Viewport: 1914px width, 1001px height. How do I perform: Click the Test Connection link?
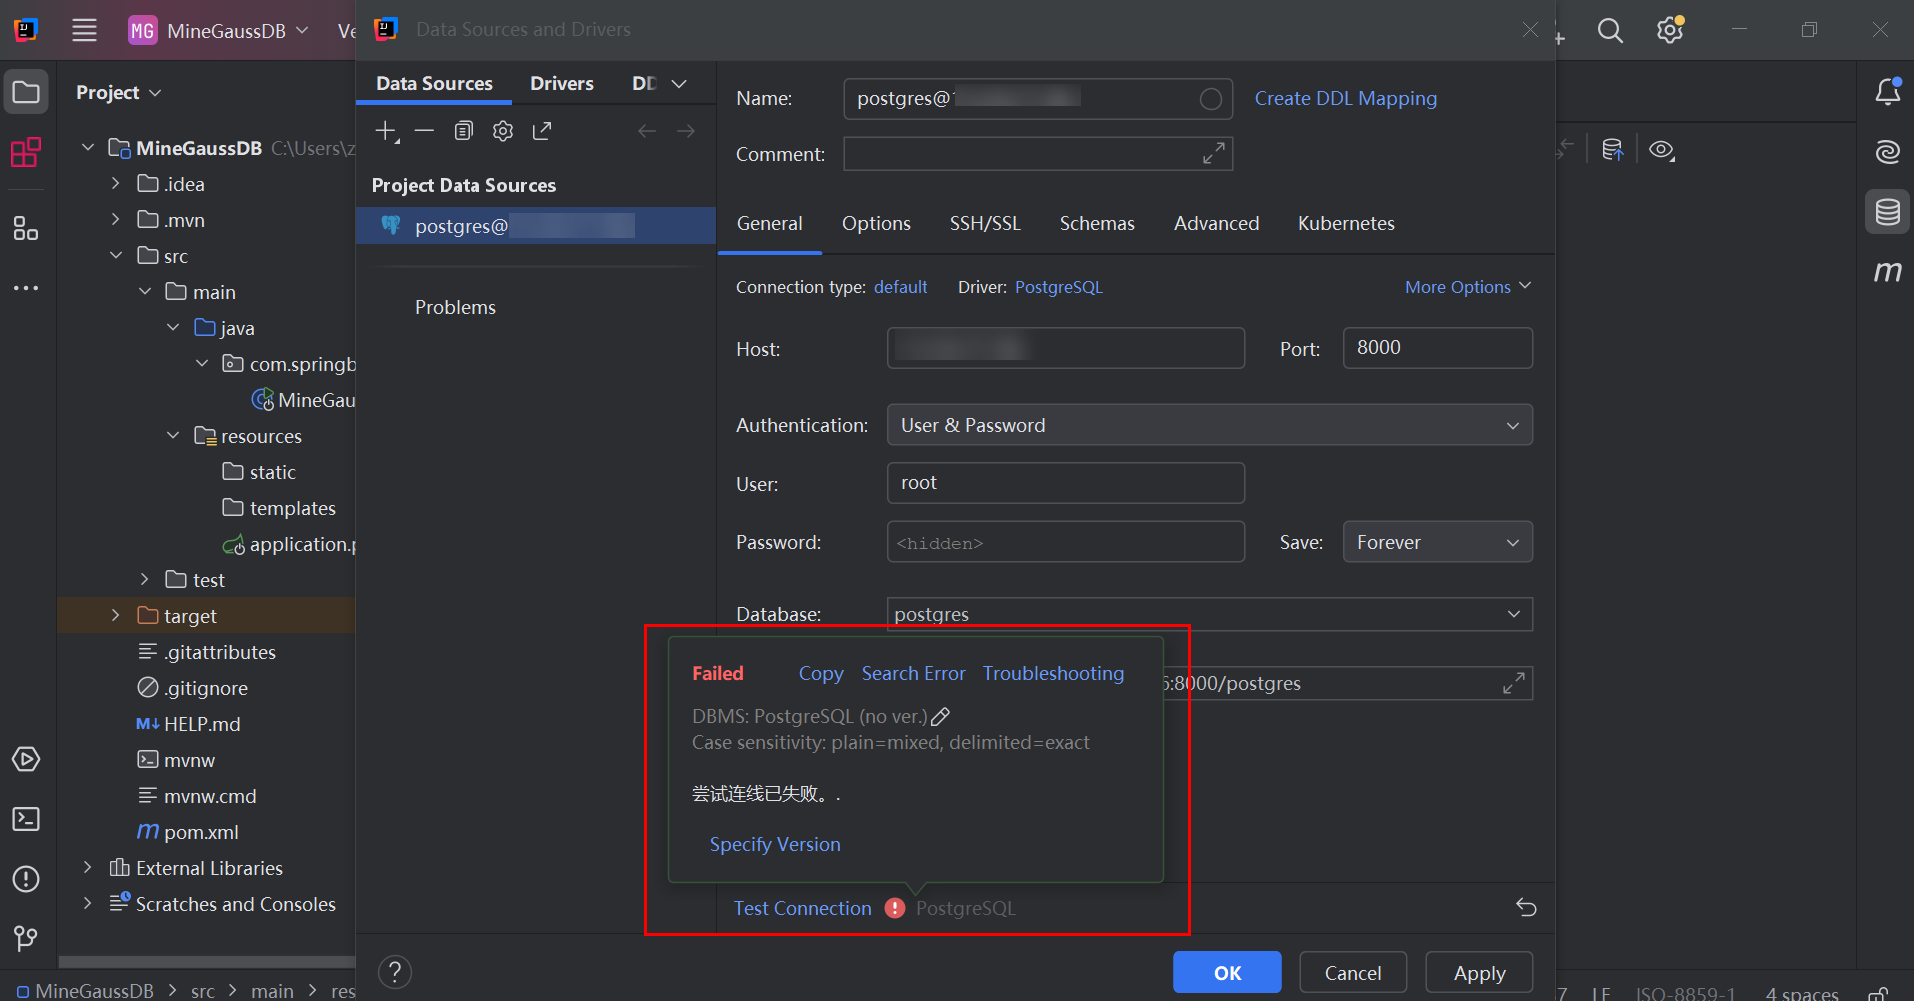tap(803, 908)
